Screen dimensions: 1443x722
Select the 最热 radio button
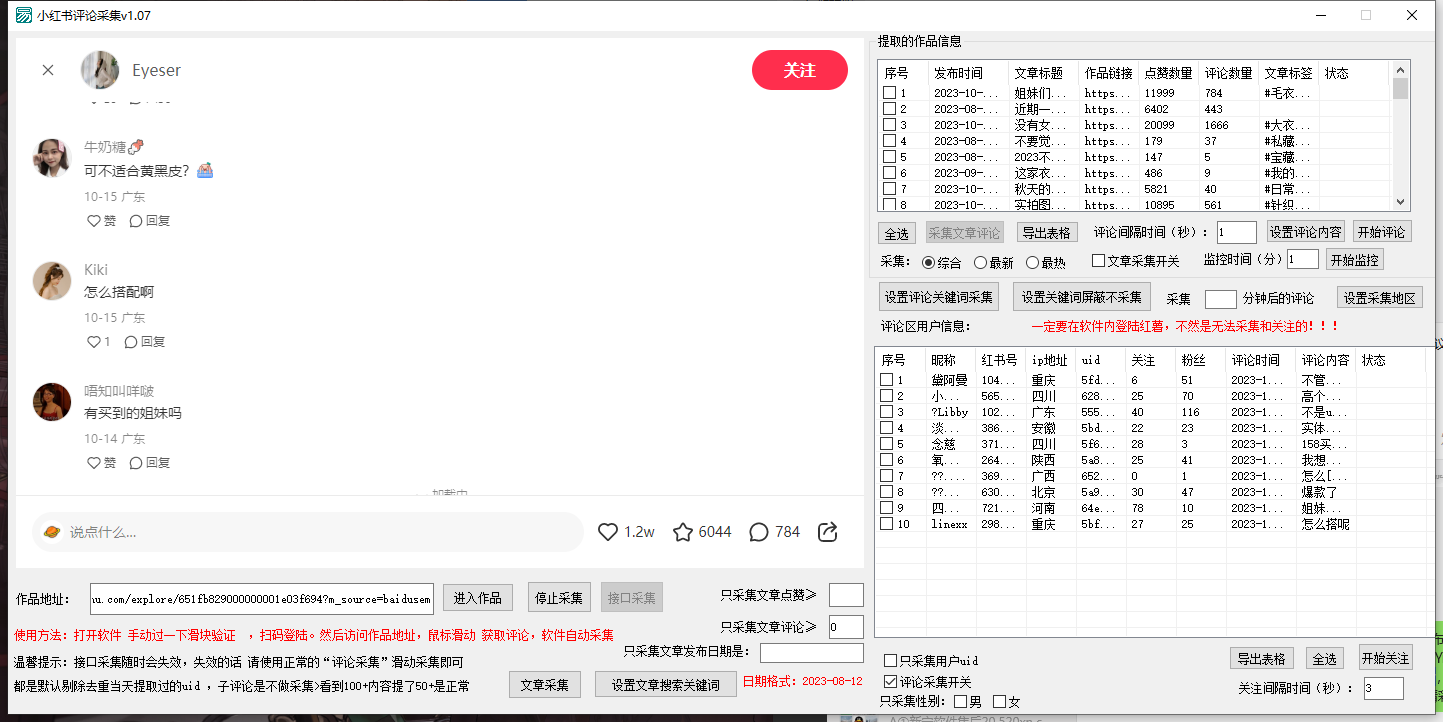coord(1033,262)
